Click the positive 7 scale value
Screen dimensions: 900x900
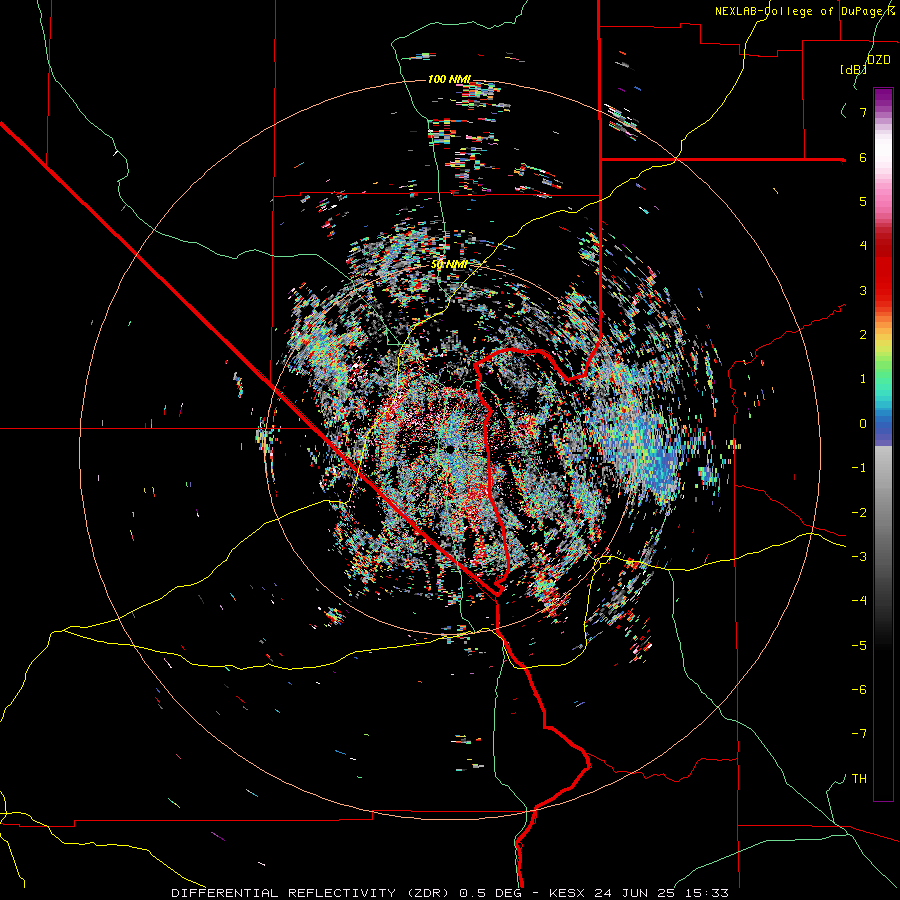tap(863, 112)
